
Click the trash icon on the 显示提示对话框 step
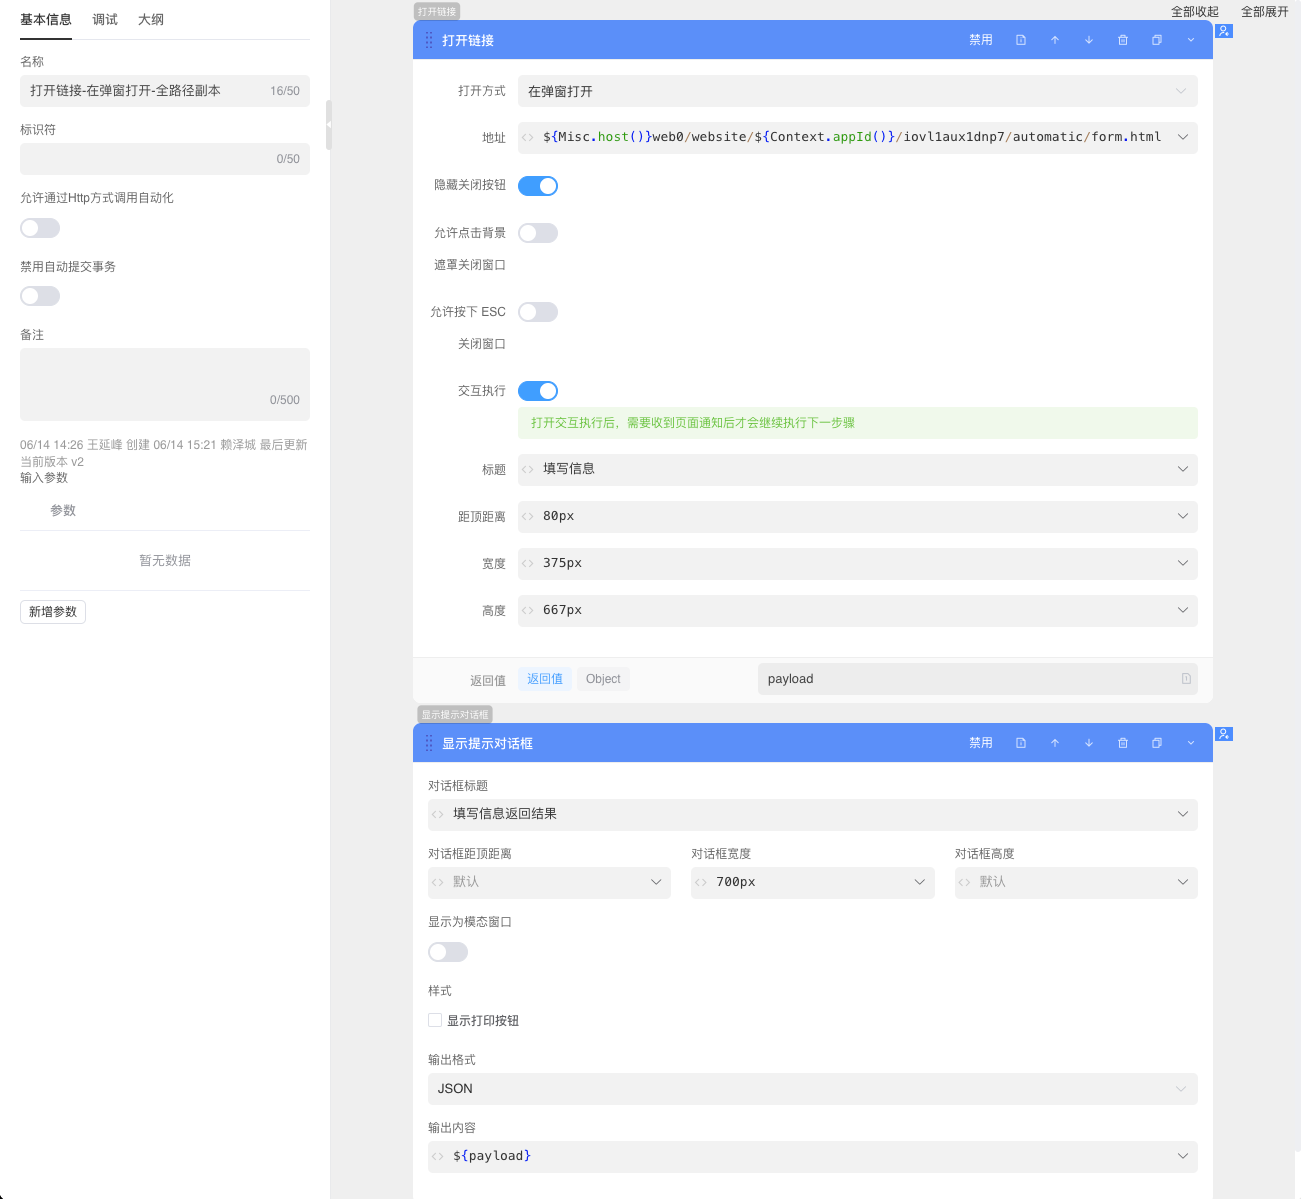click(x=1123, y=743)
